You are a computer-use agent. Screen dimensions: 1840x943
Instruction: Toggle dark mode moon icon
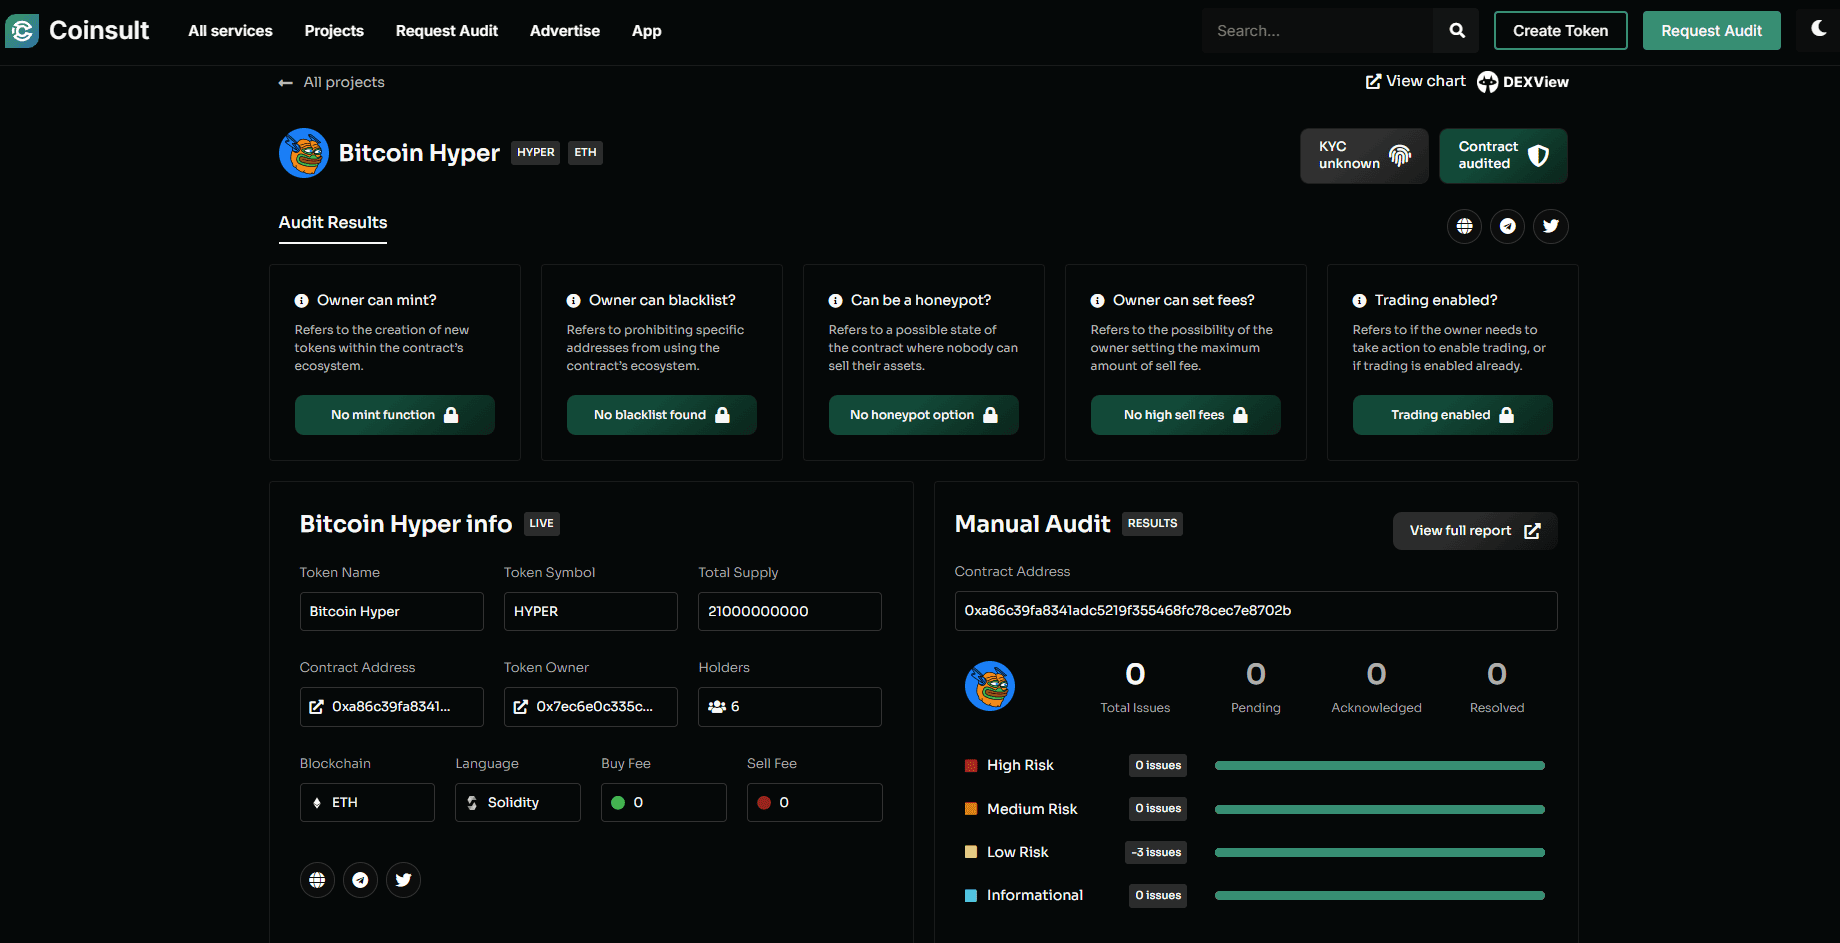(1818, 29)
